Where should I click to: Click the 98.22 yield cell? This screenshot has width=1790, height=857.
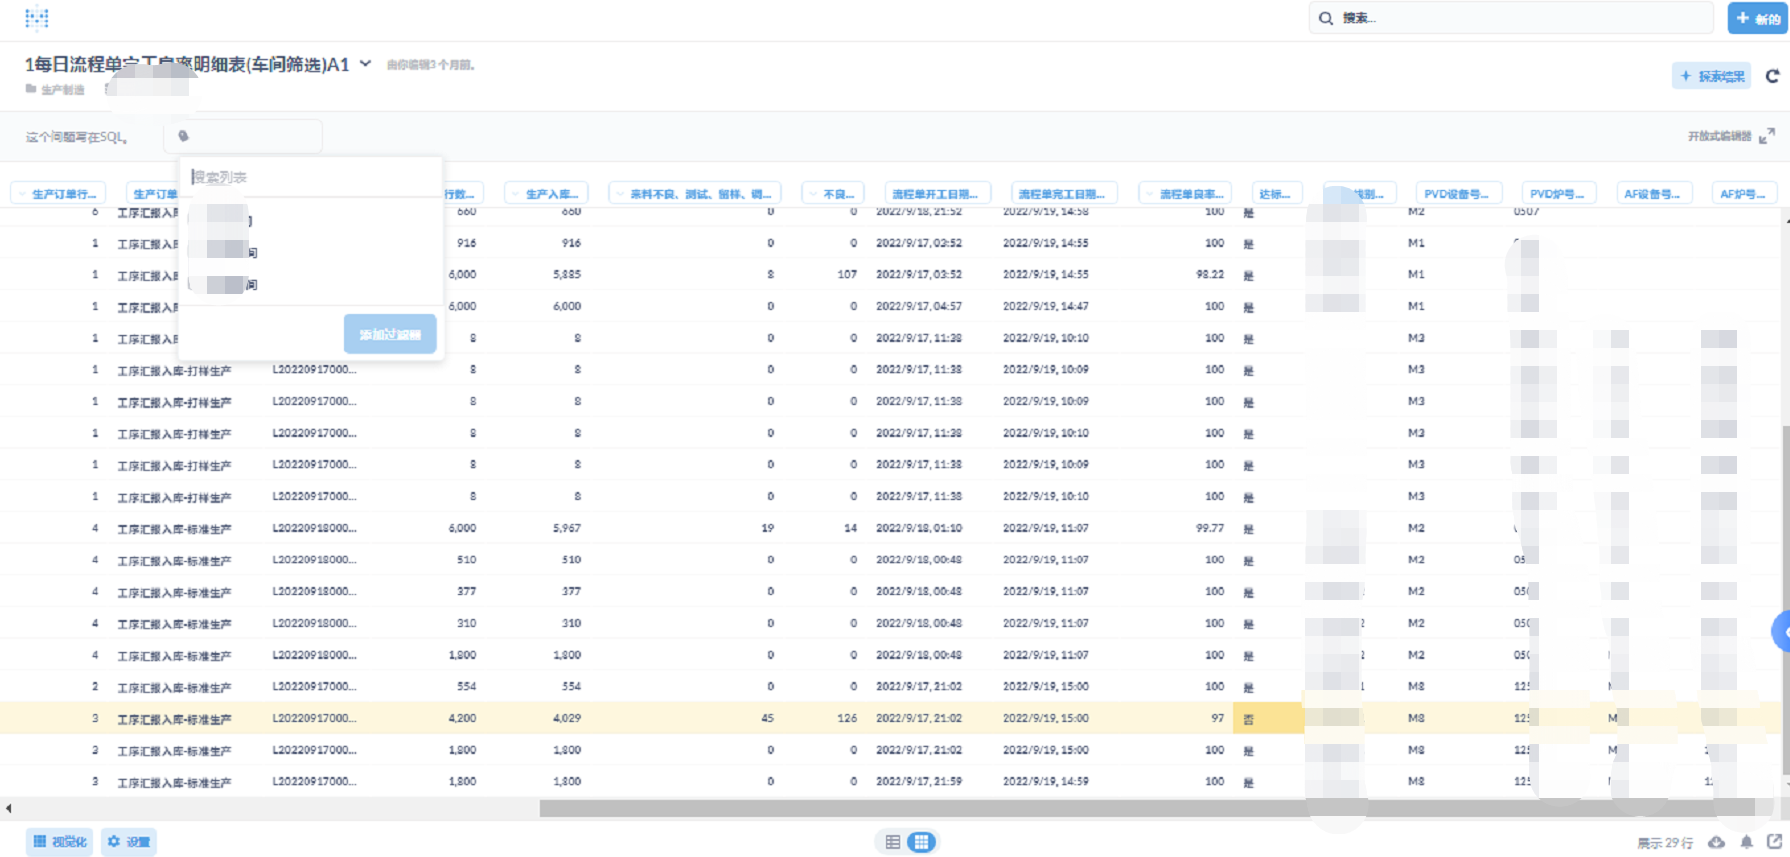(x=1209, y=274)
